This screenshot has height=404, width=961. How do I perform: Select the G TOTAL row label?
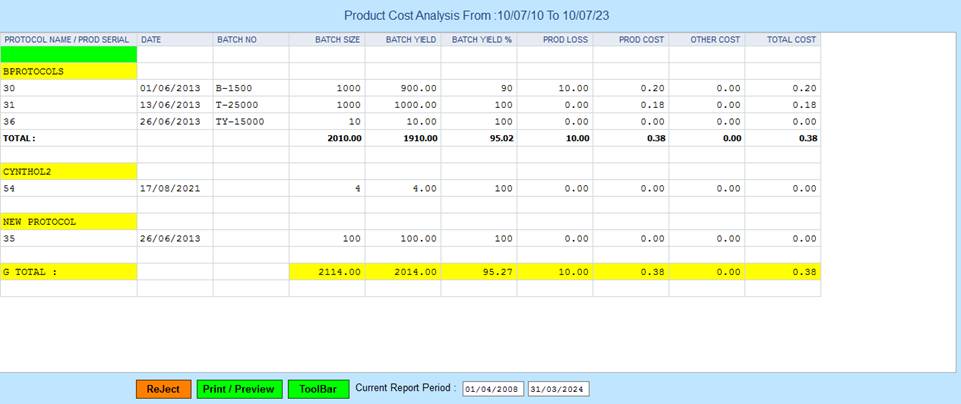click(68, 272)
